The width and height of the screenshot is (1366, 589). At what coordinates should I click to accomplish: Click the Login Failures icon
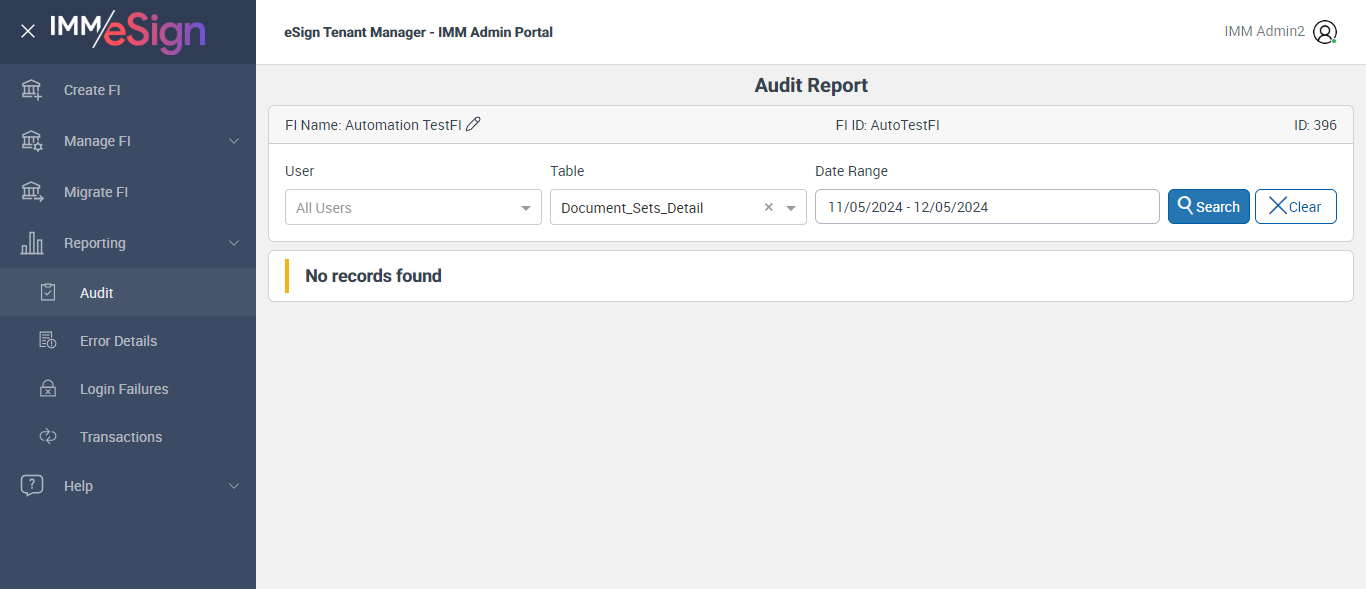(48, 389)
